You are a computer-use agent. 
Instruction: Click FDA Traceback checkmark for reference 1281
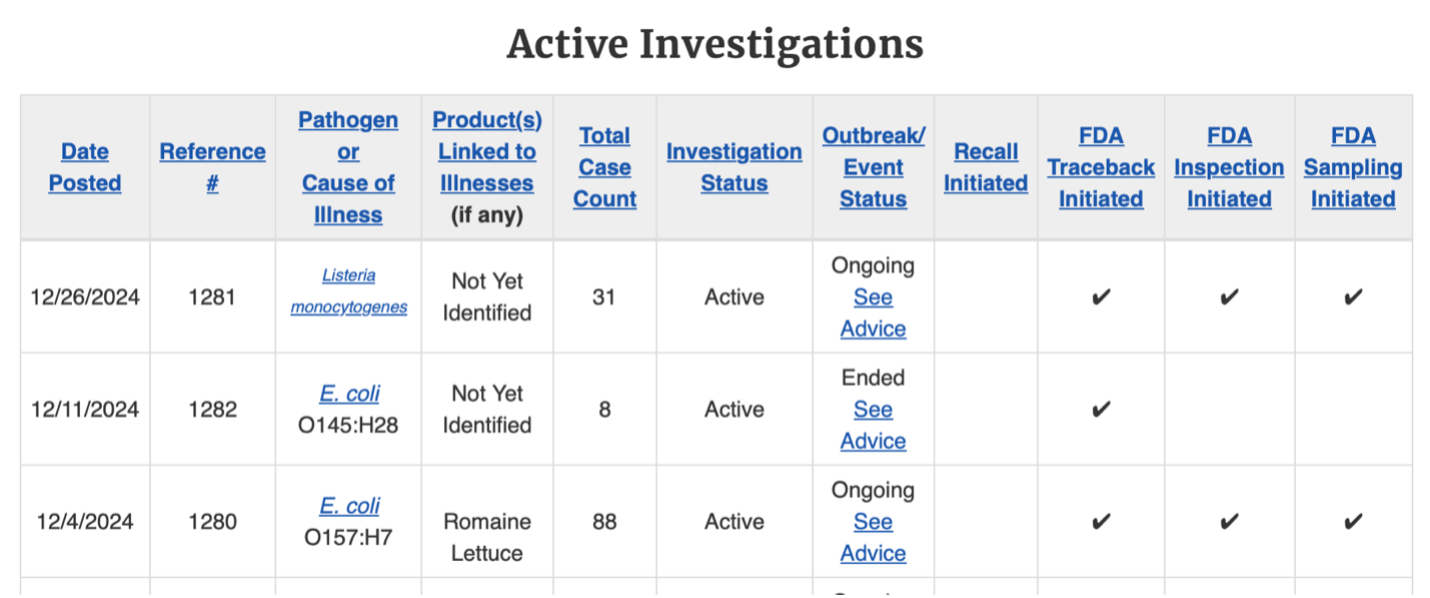[1100, 297]
